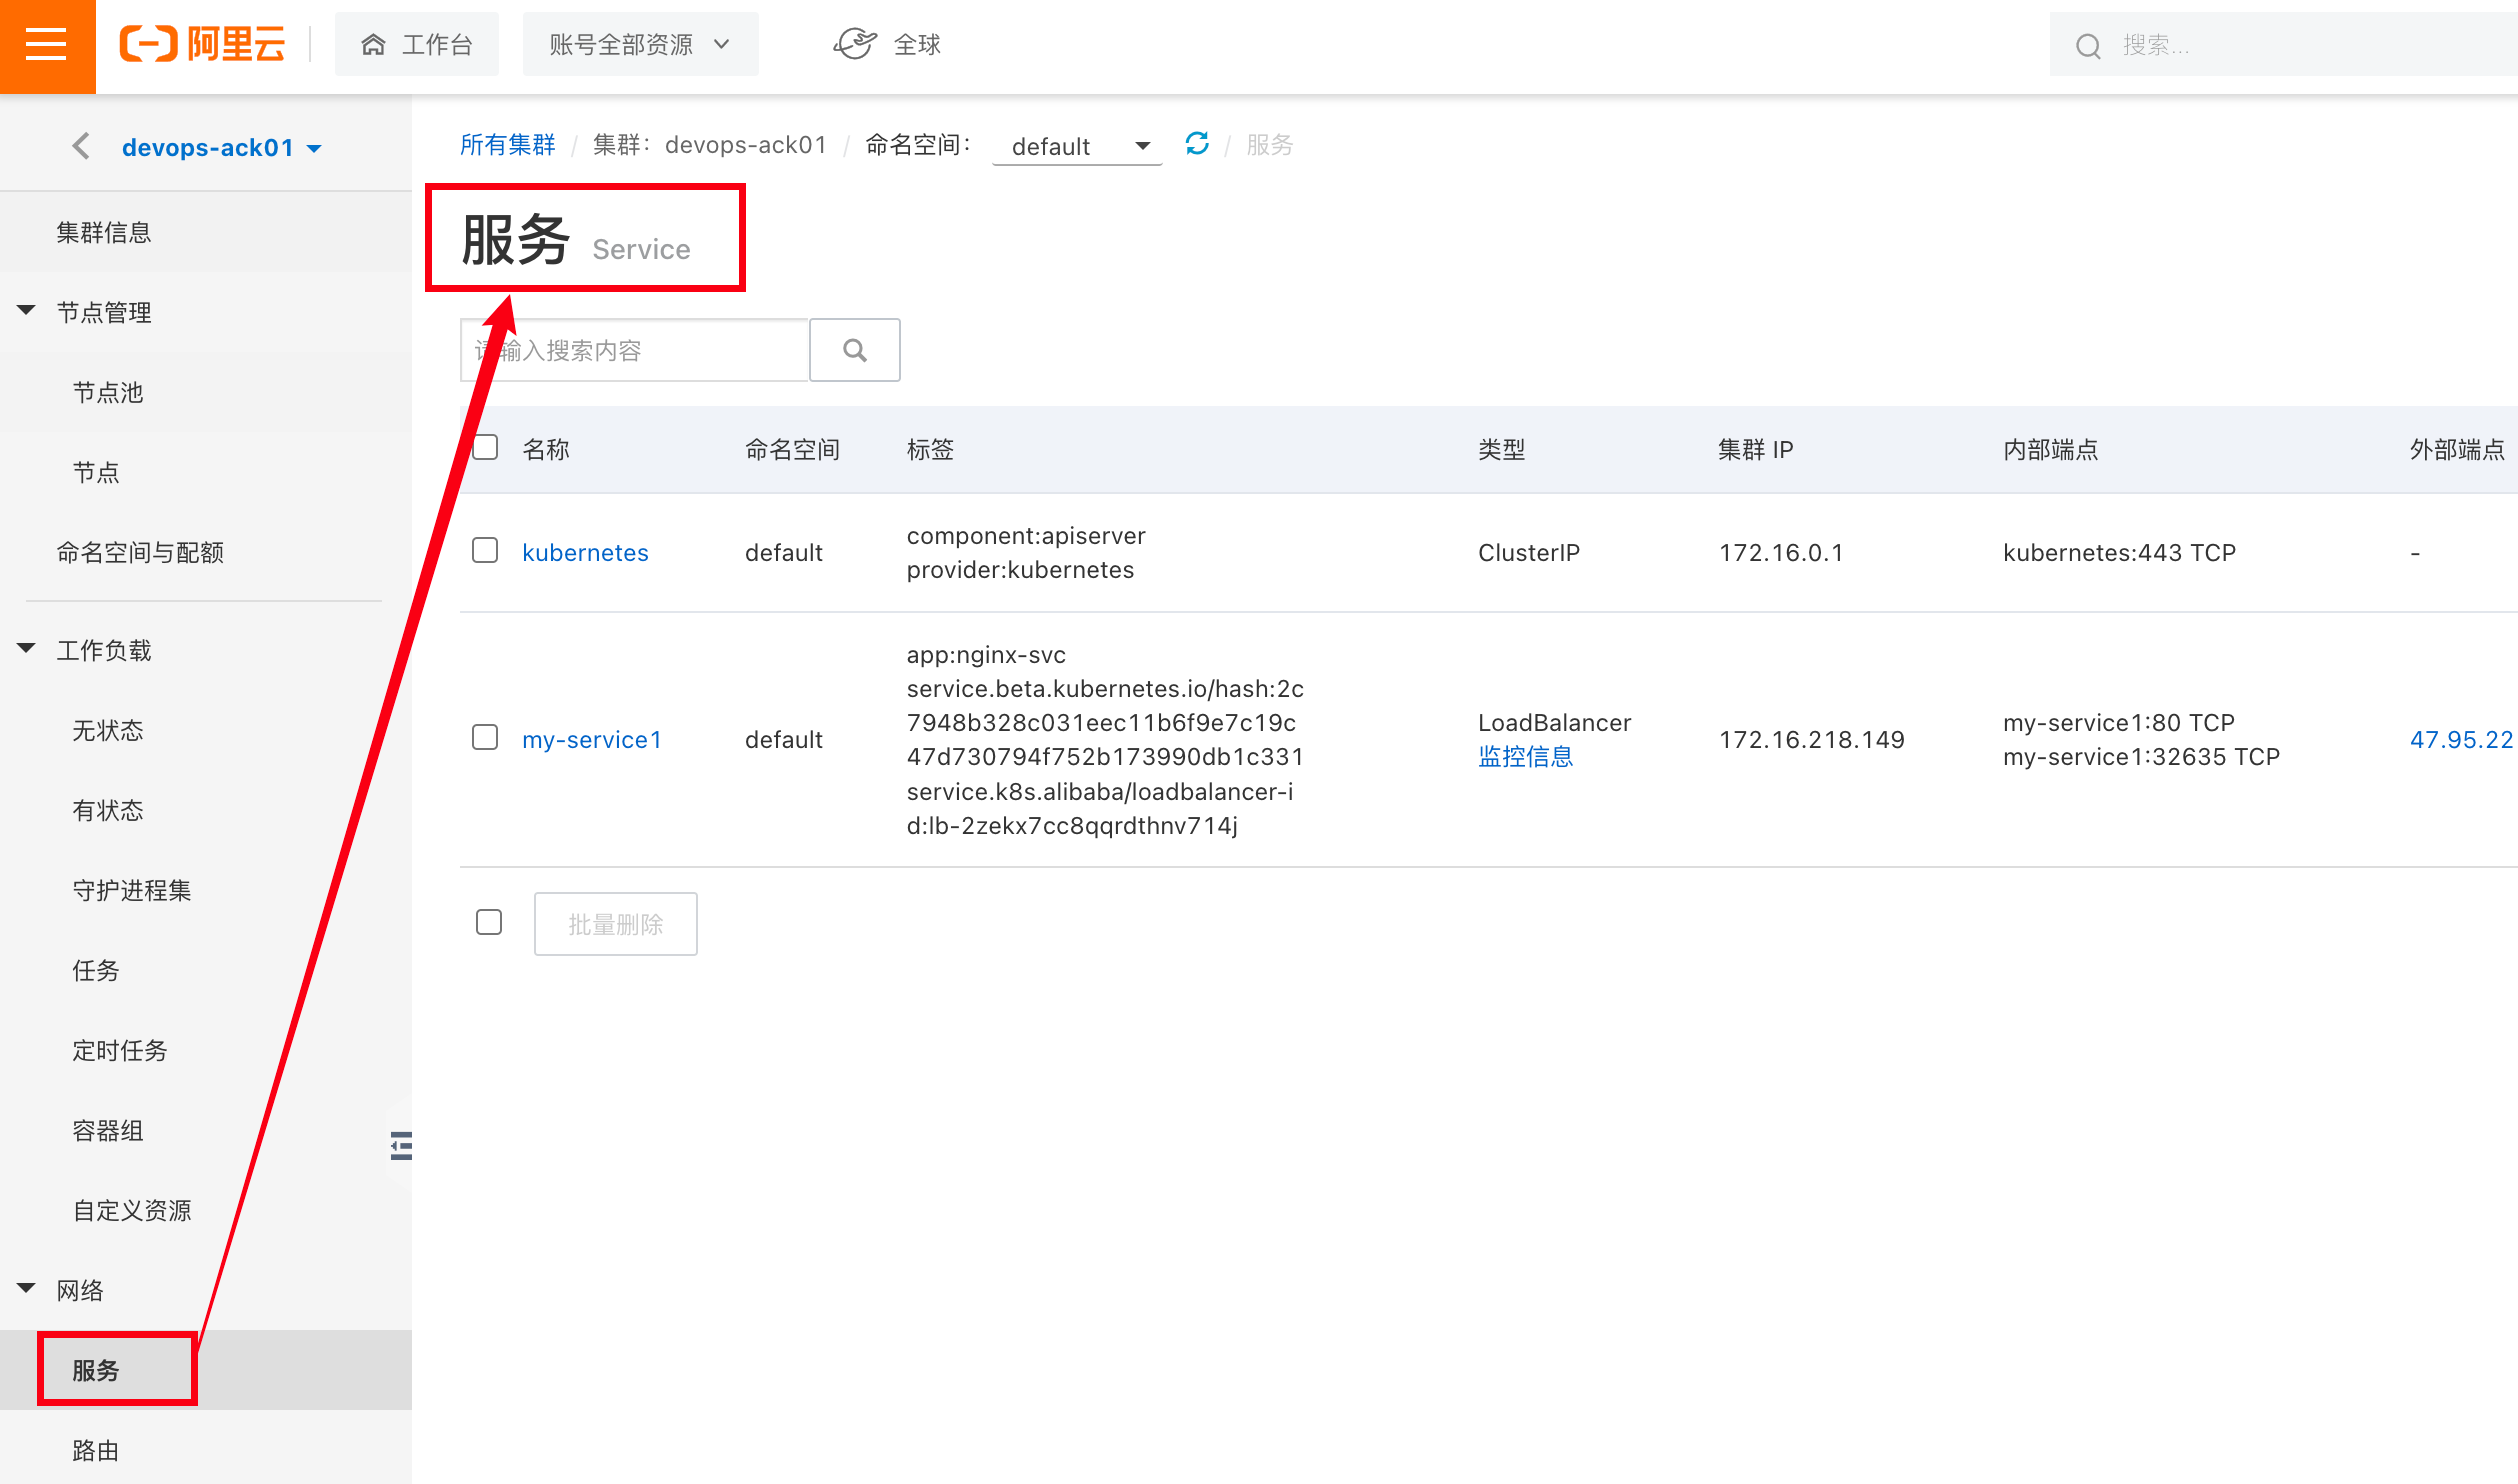The height and width of the screenshot is (1484, 2518).
Task: Check the kubernetes service row checkbox
Action: (485, 551)
